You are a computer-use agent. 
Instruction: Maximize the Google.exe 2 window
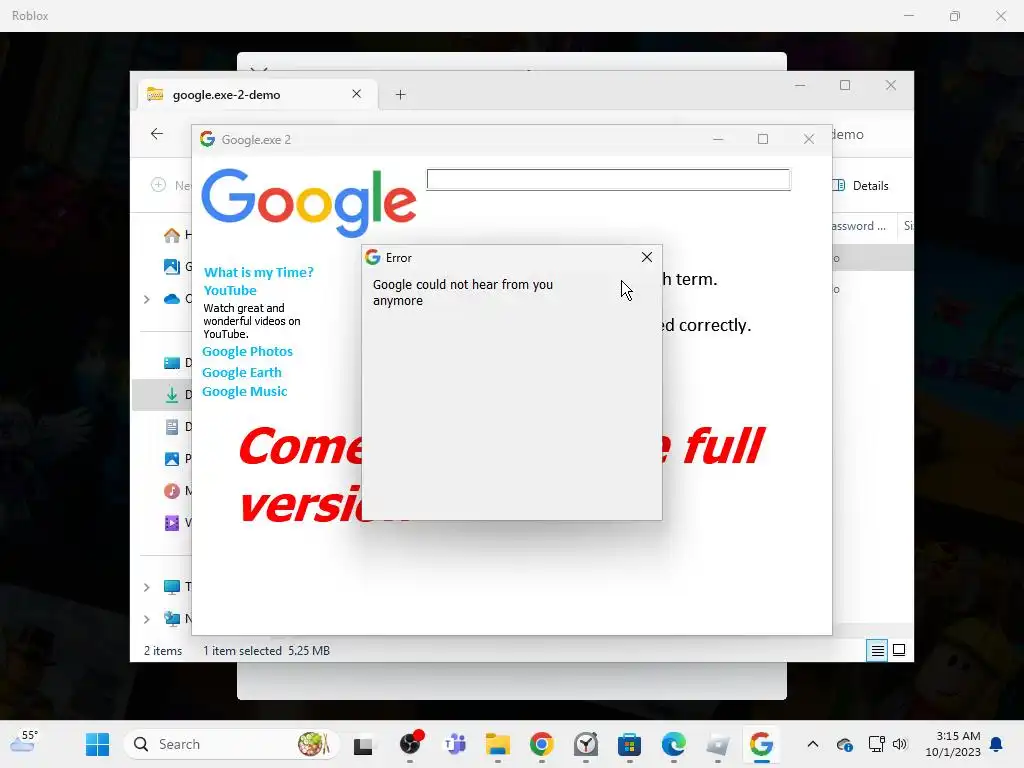[x=763, y=139]
